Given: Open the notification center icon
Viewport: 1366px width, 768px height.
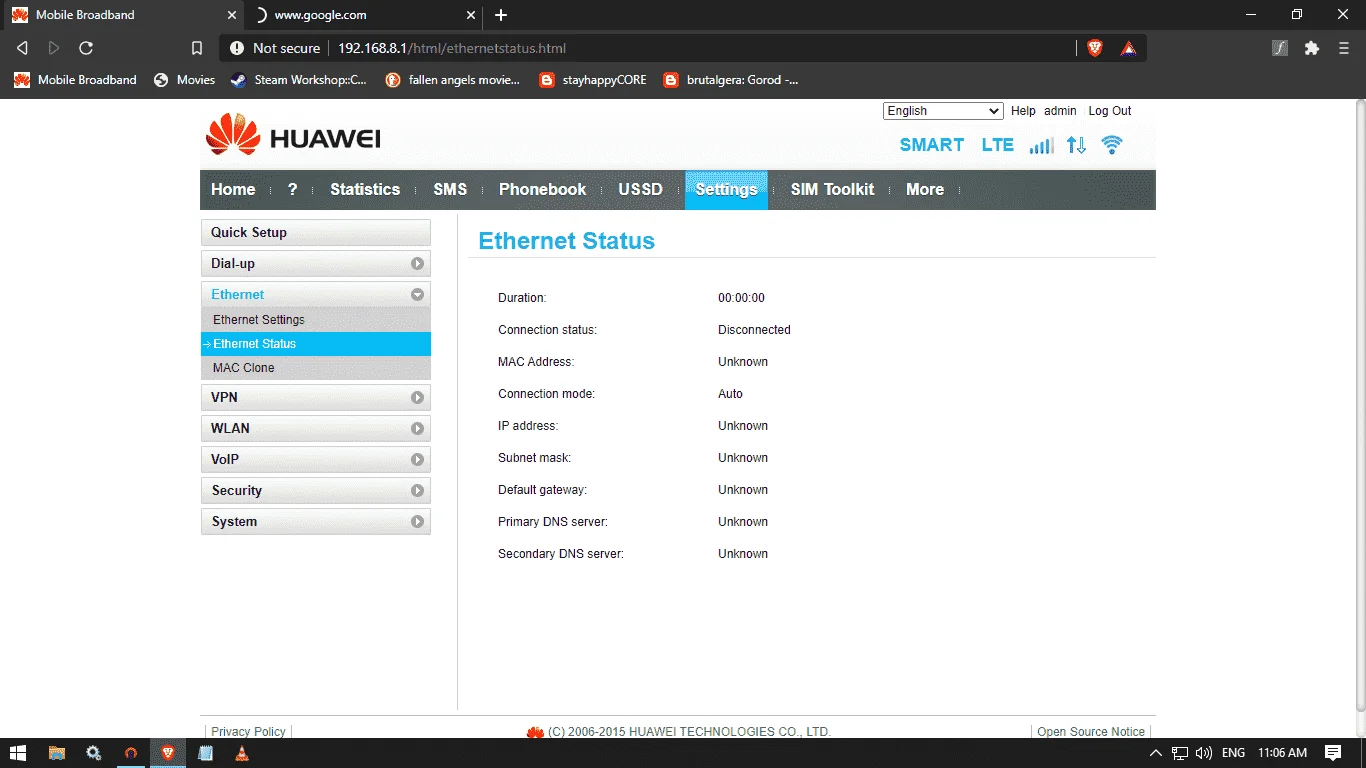Looking at the screenshot, I should pyautogui.click(x=1333, y=753).
